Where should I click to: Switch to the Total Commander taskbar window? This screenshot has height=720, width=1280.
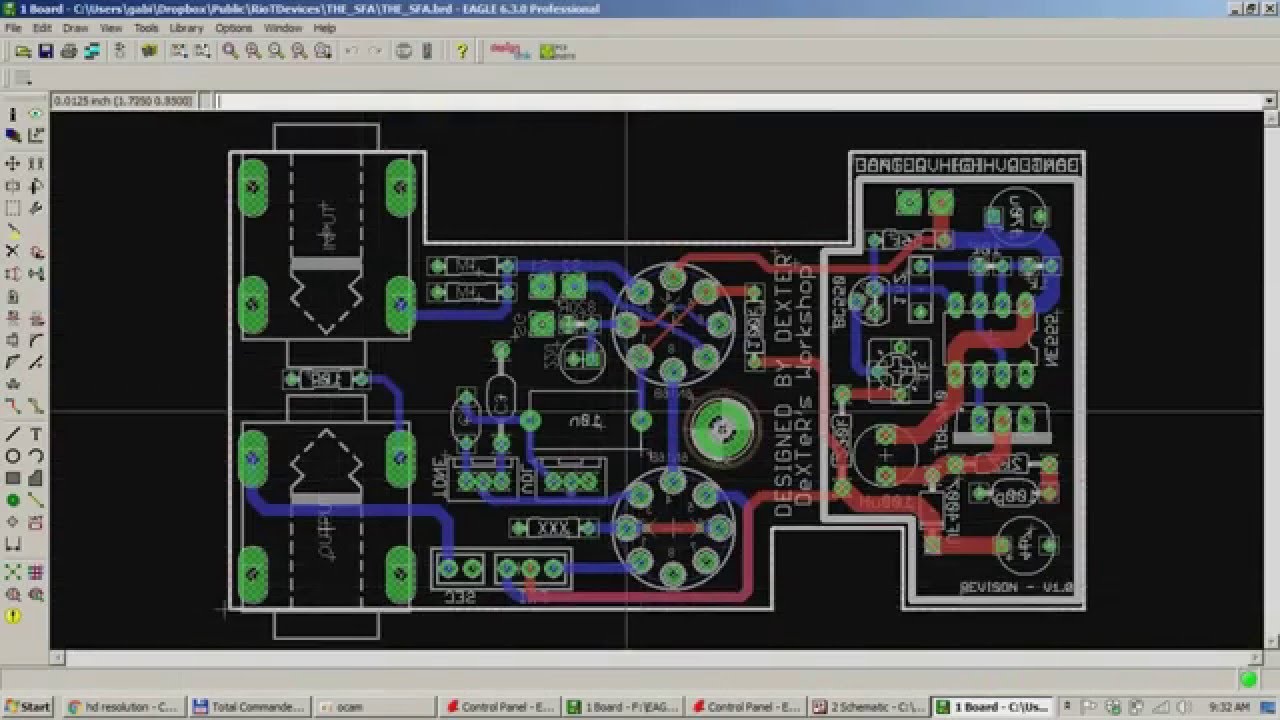[x=250, y=706]
